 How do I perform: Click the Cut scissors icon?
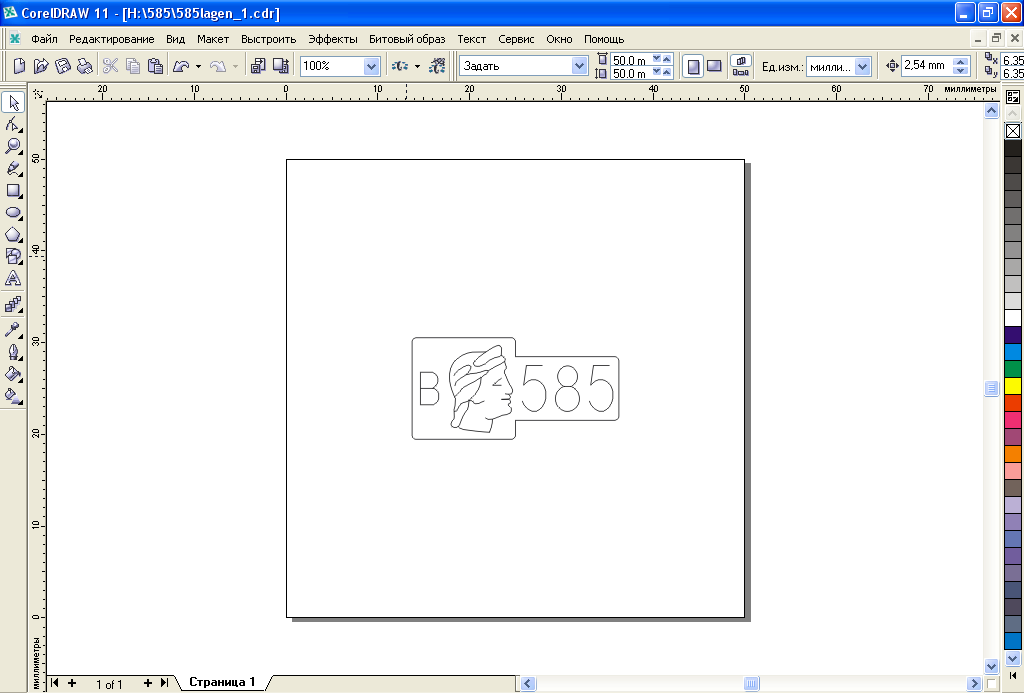pos(110,65)
